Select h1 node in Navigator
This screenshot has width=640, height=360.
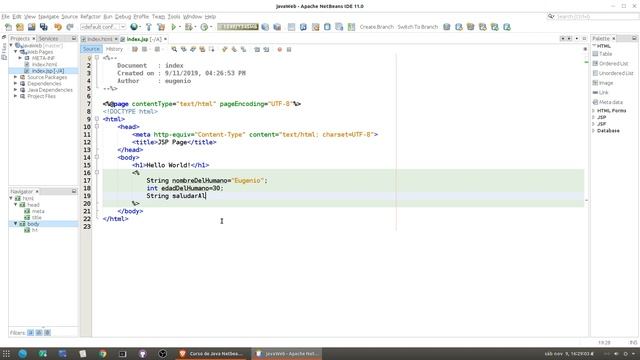[35, 230]
